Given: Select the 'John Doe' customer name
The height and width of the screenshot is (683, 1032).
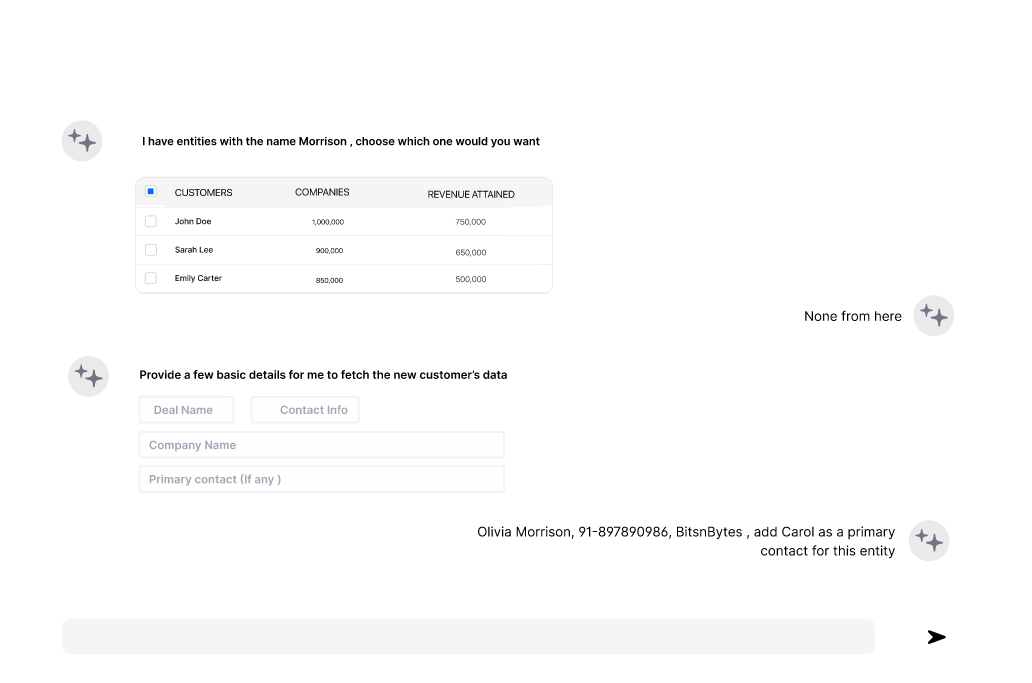Looking at the screenshot, I should (193, 222).
